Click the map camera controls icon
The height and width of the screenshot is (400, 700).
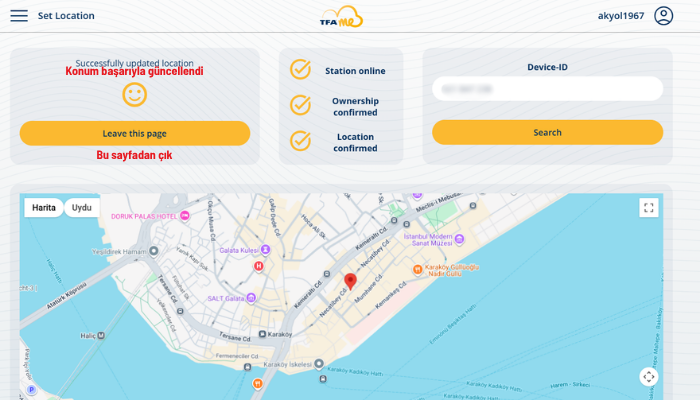tap(649, 377)
